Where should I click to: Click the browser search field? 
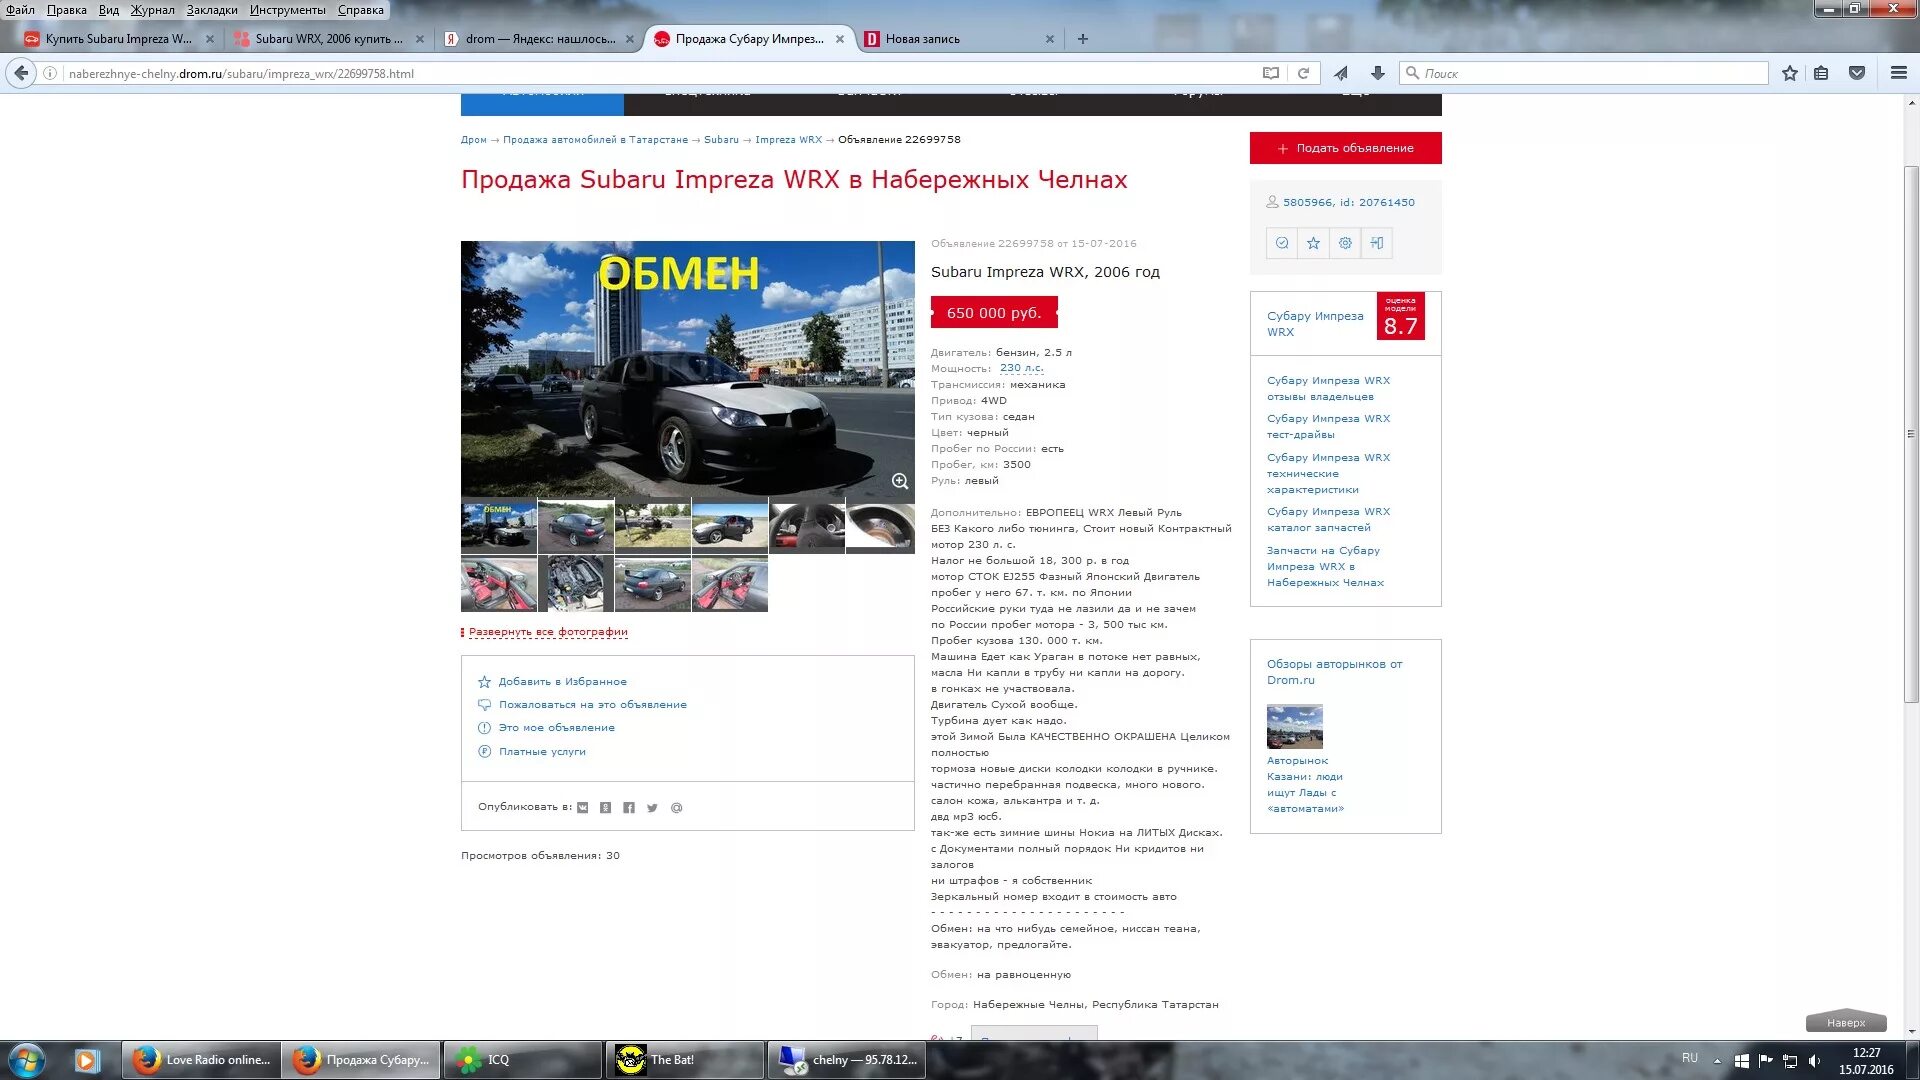pos(1590,73)
